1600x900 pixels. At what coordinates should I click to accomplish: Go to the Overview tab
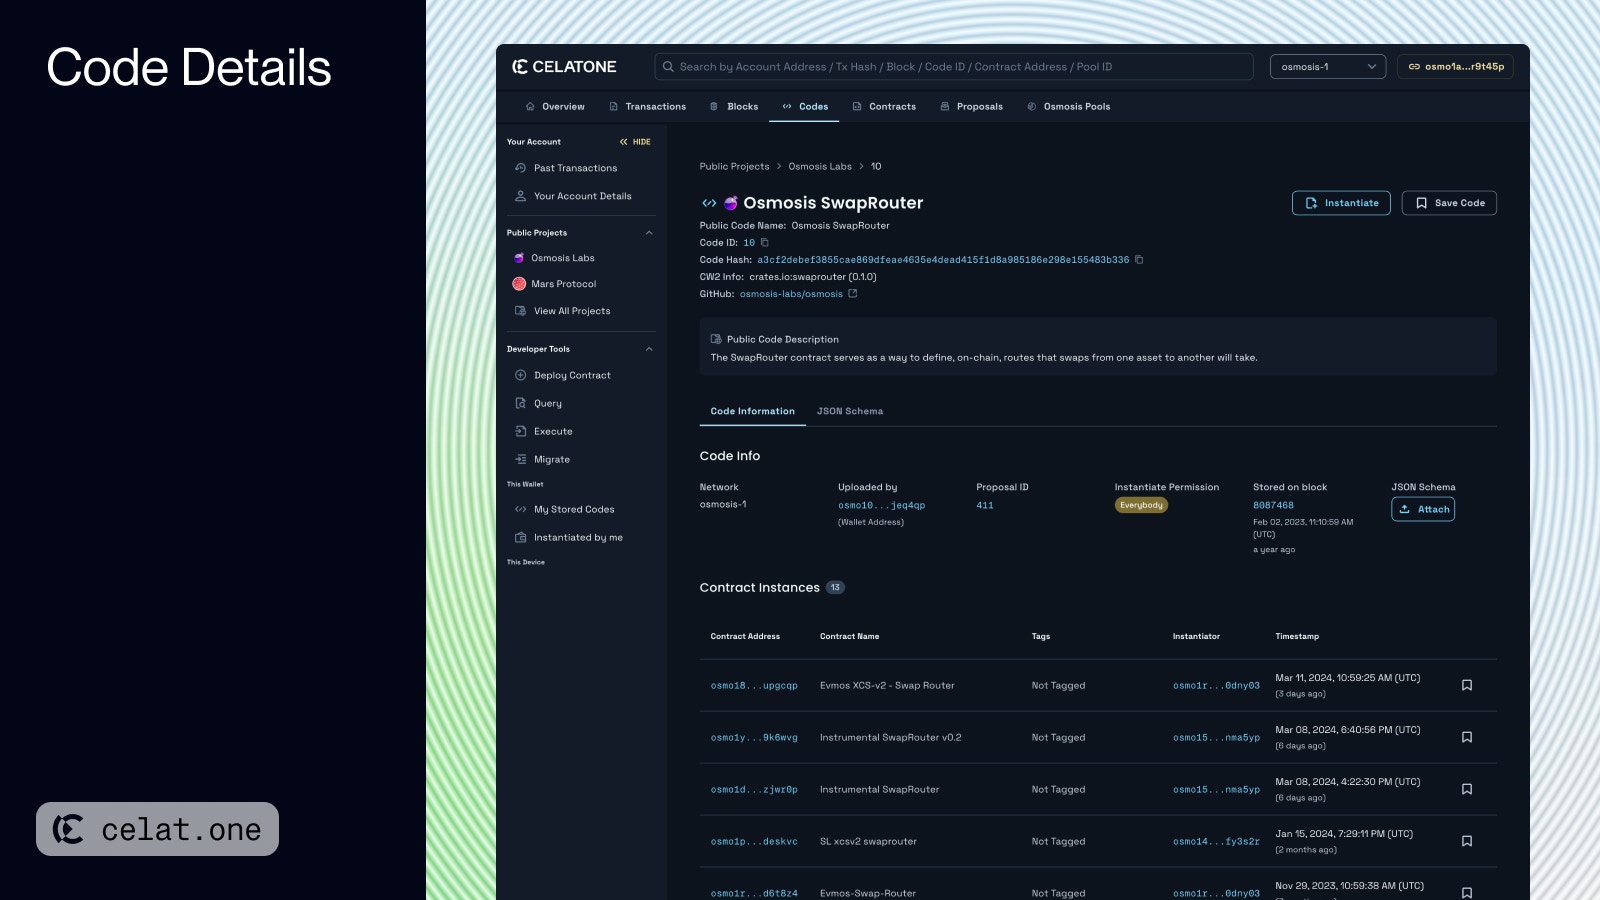(555, 107)
